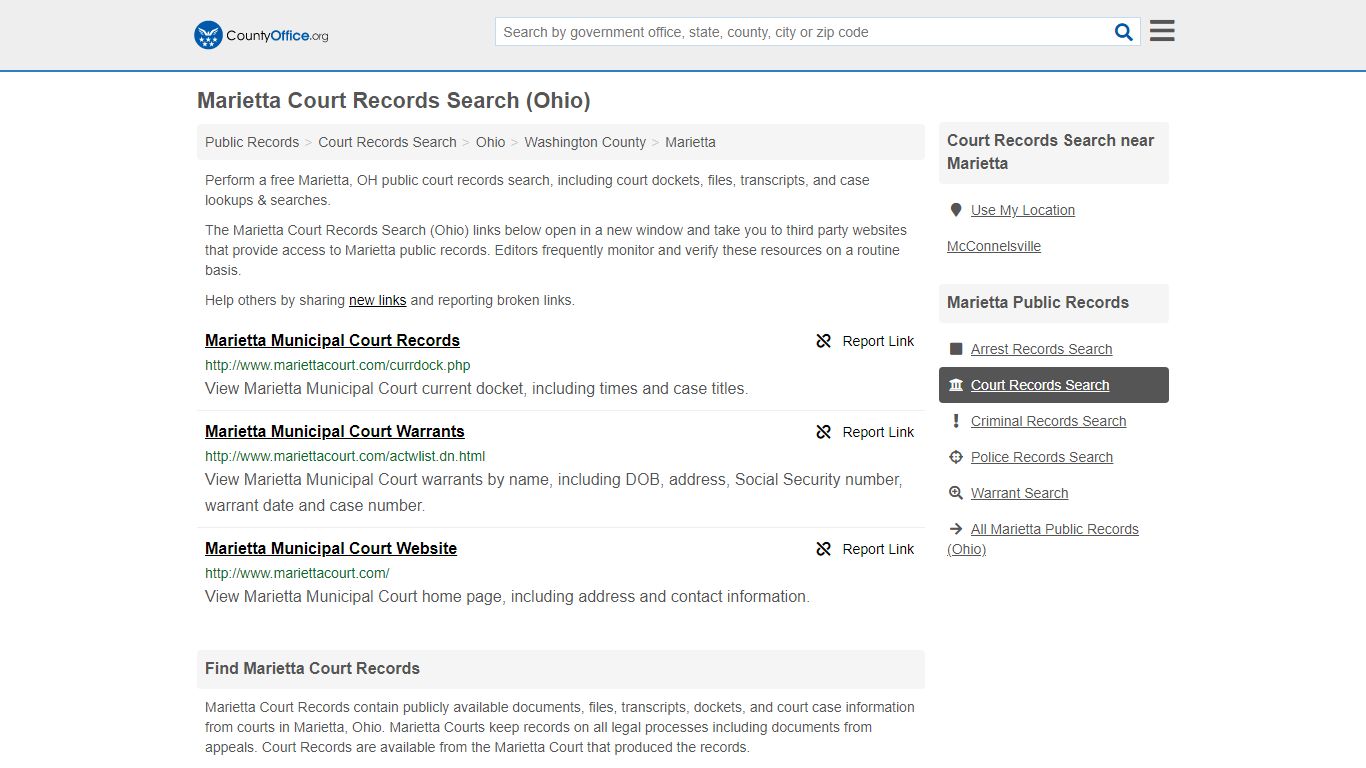
Task: Open McConnelsville nearby link
Action: (x=994, y=246)
